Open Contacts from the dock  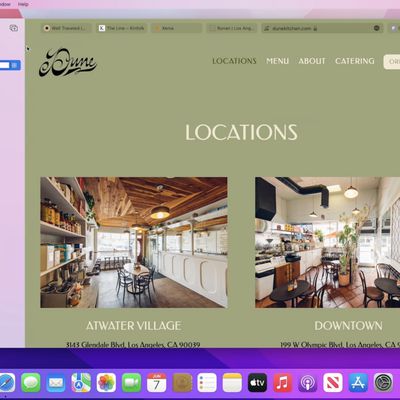point(182,382)
